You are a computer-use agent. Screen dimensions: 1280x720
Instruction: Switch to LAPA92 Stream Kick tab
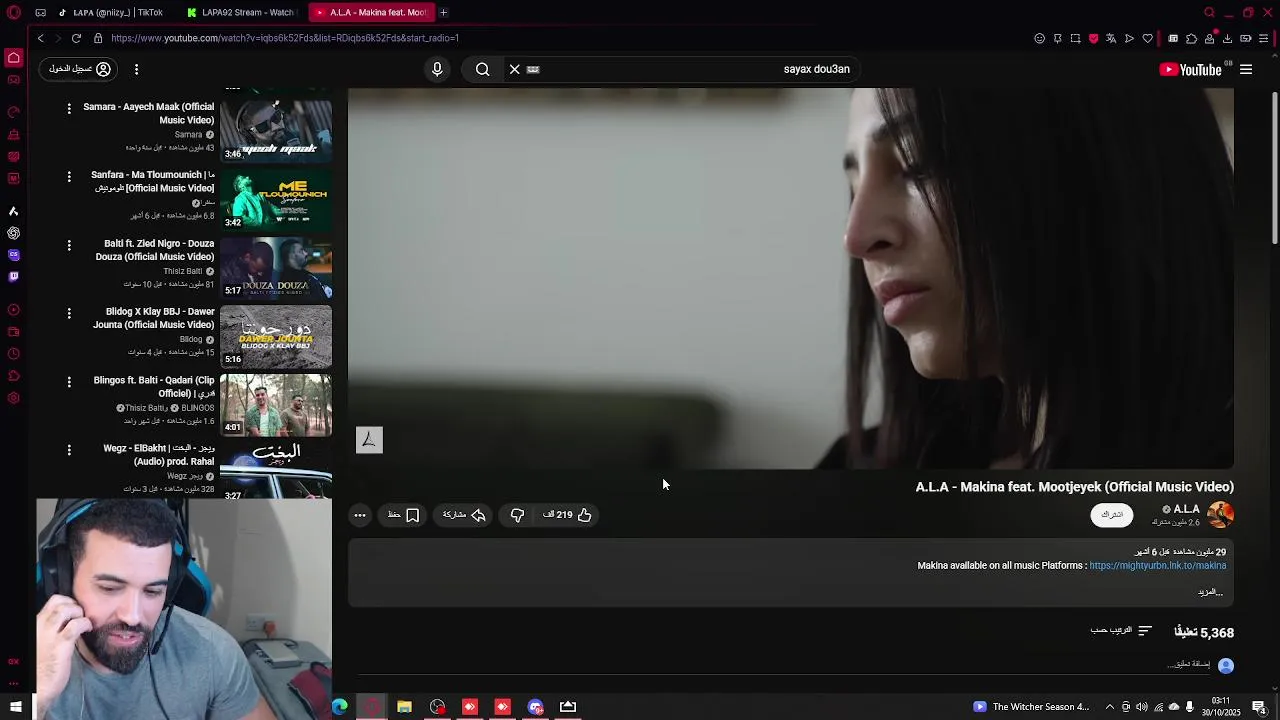point(240,12)
